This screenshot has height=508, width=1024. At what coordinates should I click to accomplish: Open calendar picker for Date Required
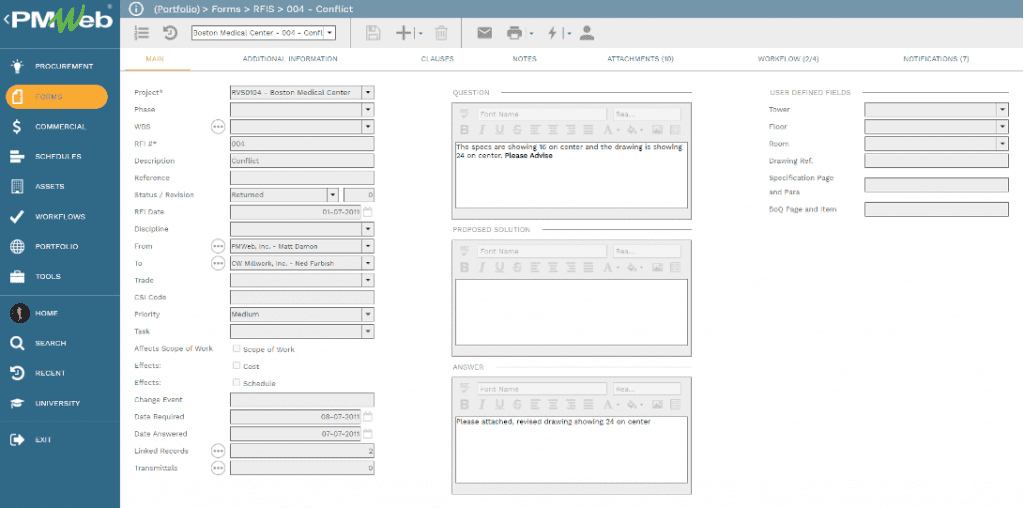click(x=368, y=417)
